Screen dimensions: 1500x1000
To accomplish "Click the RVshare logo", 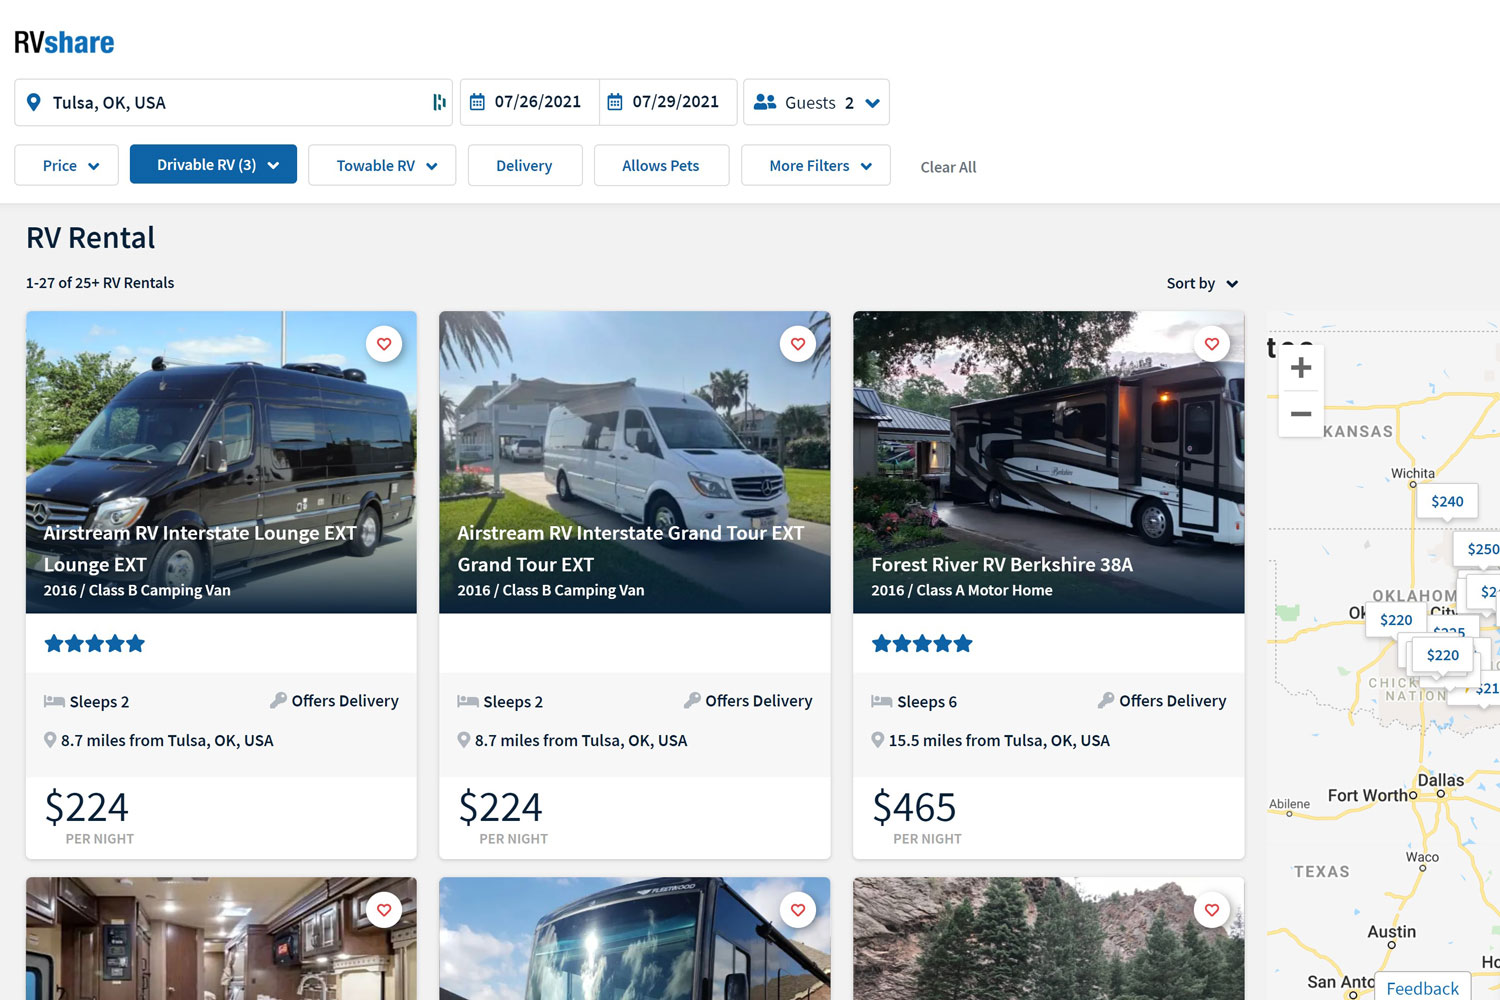I will pos(64,42).
